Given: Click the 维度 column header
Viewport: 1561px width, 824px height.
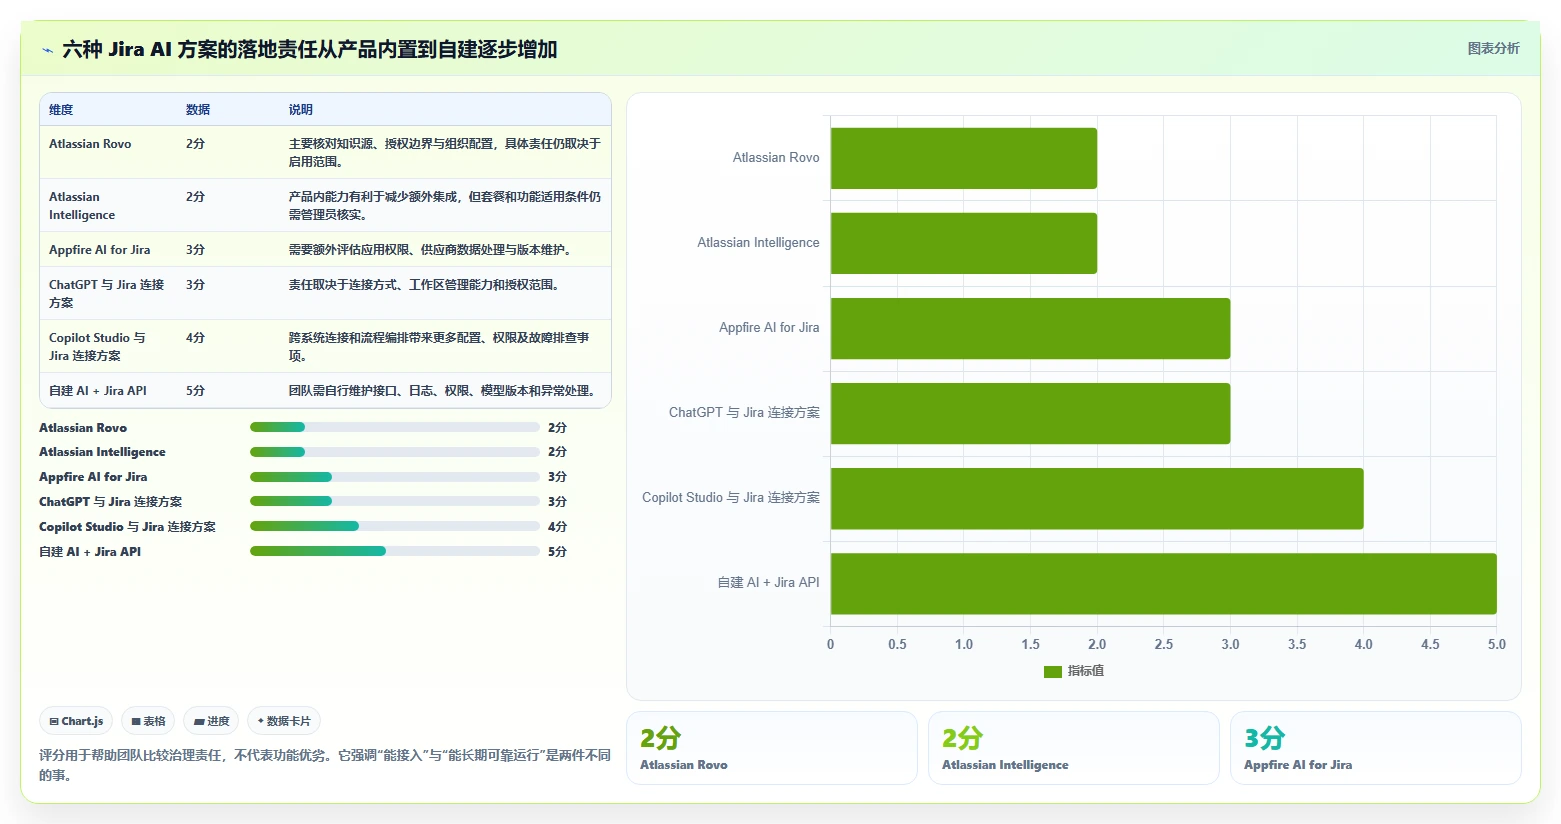Looking at the screenshot, I should [61, 110].
